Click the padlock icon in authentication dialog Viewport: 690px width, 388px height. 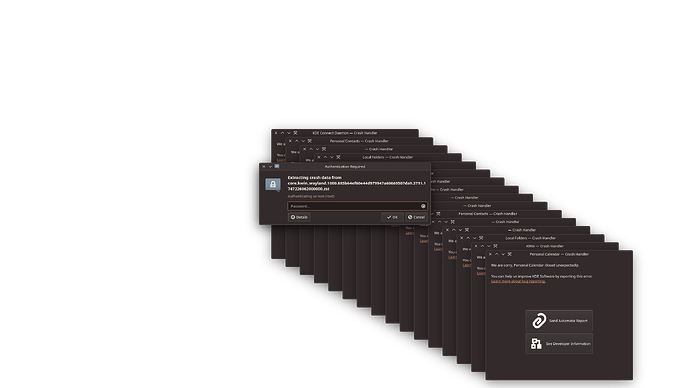[x=273, y=184]
